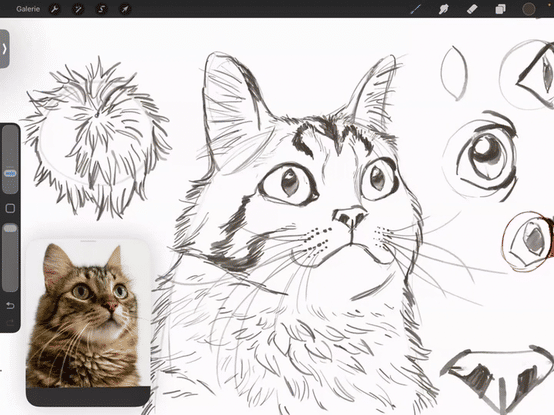Click the reference window dark bottom bar

(88, 396)
